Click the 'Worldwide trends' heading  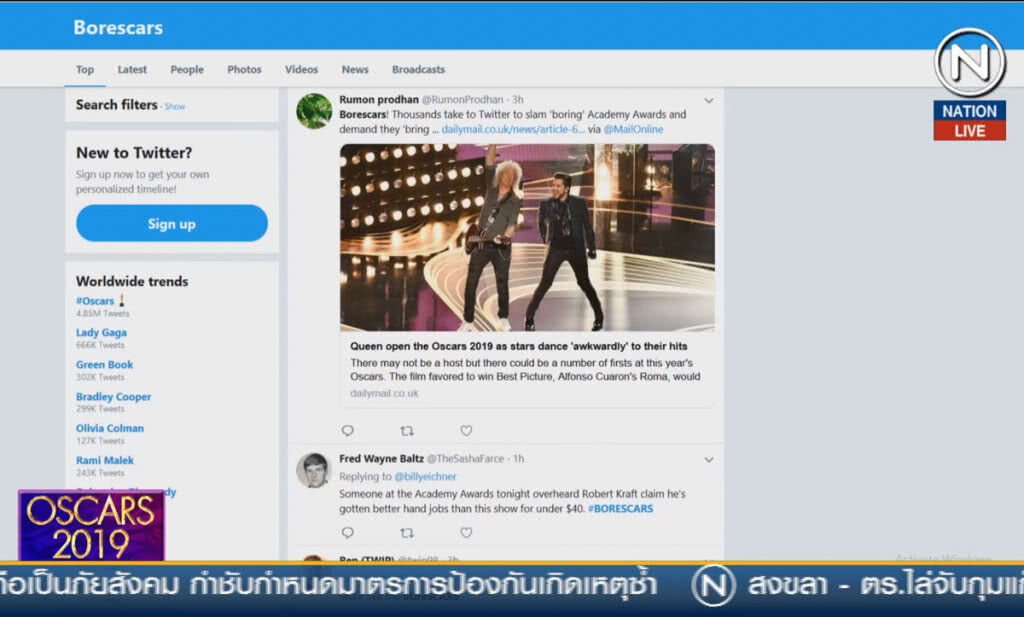132,281
